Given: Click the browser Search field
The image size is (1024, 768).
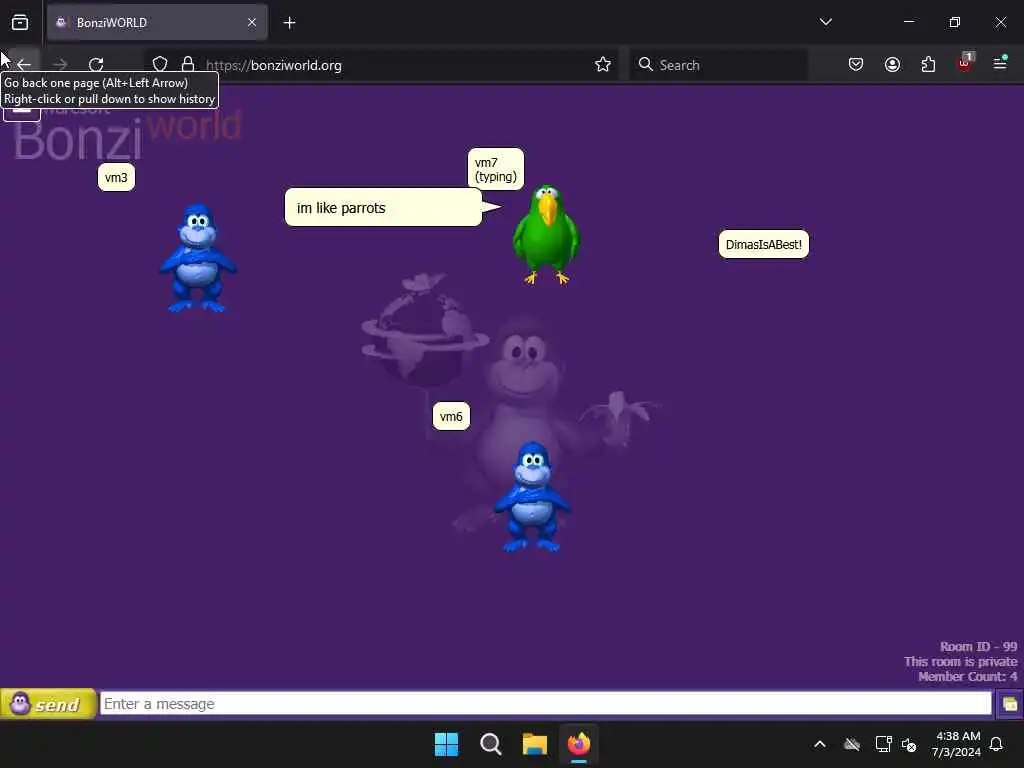Looking at the screenshot, I should [718, 65].
